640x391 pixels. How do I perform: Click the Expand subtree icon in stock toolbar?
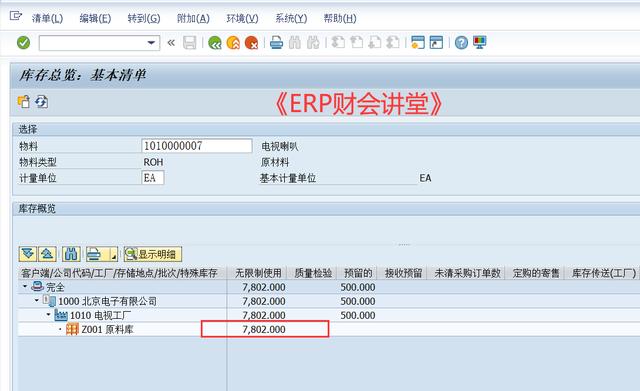[28, 254]
